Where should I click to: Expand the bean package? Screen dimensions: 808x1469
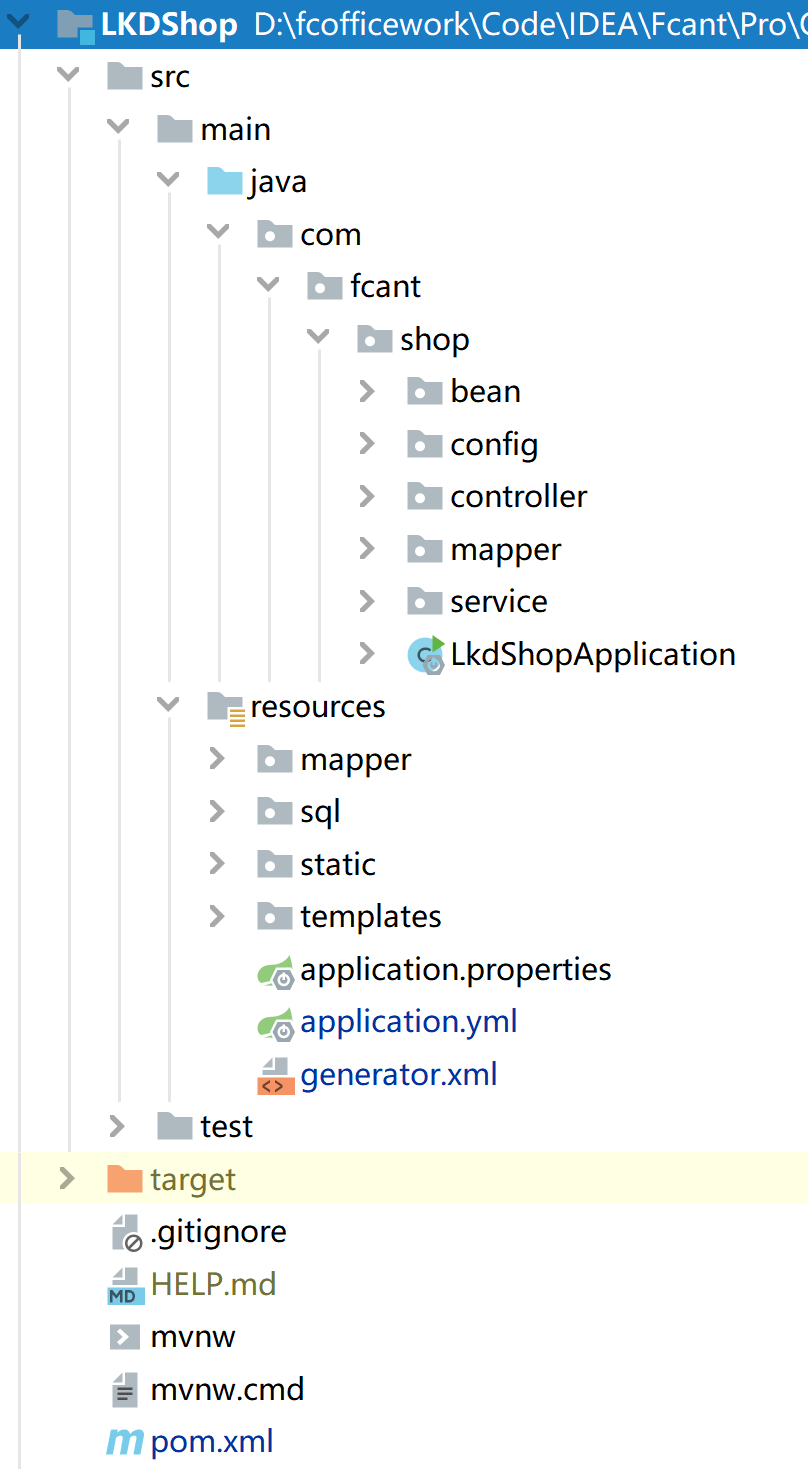pyautogui.click(x=367, y=391)
